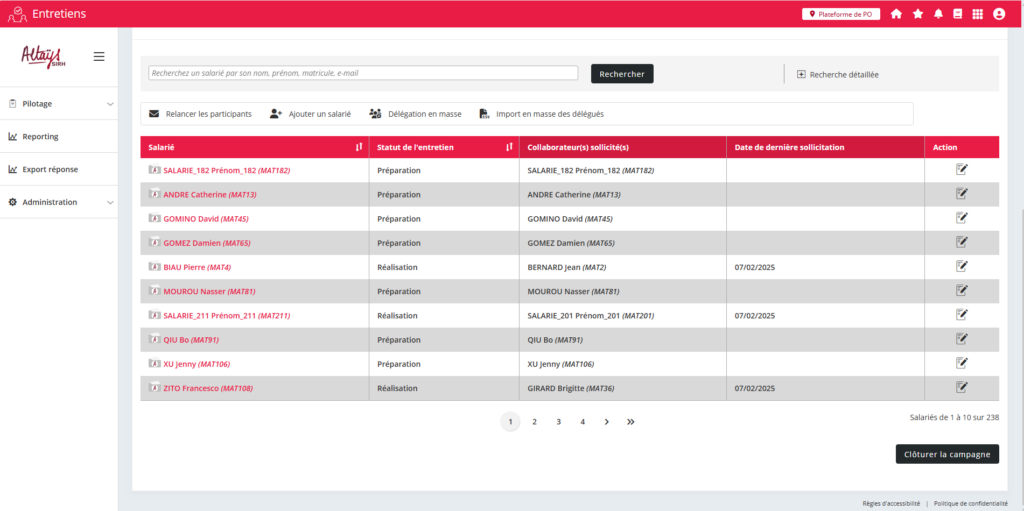The width and height of the screenshot is (1024, 511).
Task: Expand the Administration menu
Action: tap(59, 202)
